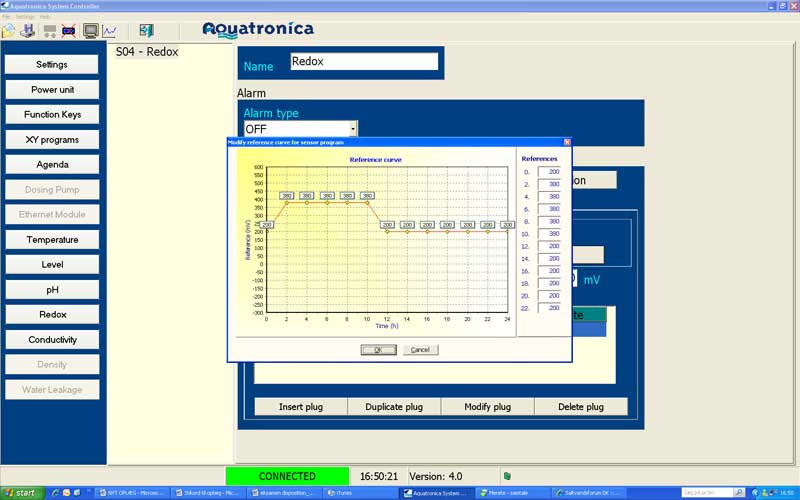Close the Modify reference curve dialog
800x500 pixels.
click(x=567, y=142)
